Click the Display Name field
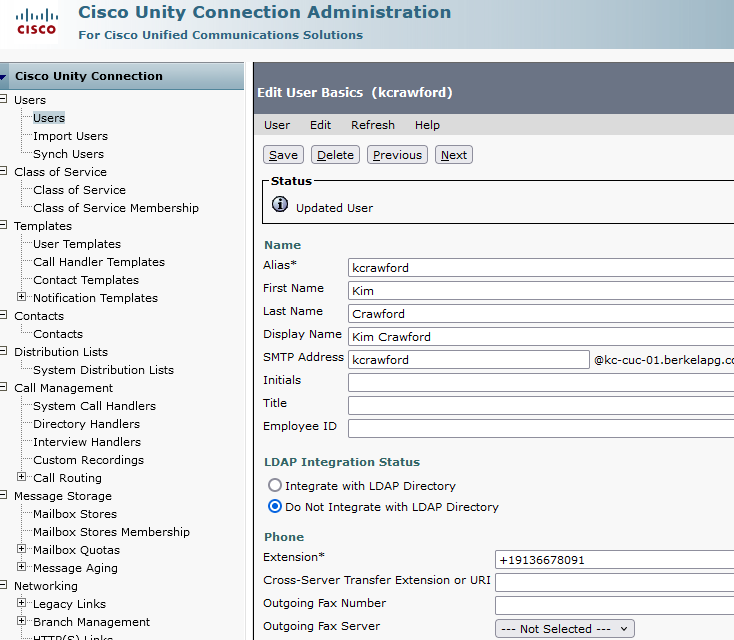The image size is (734, 640). [541, 337]
